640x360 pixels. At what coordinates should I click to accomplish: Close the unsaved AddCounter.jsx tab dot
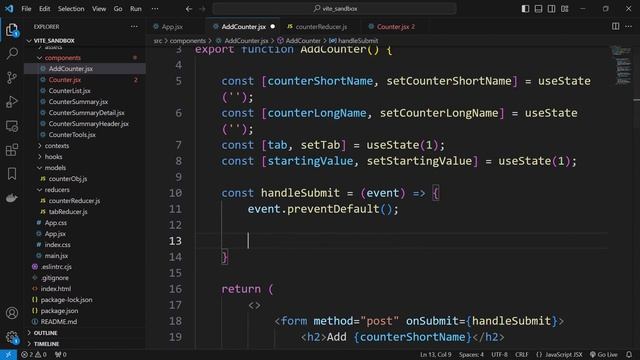[273, 27]
